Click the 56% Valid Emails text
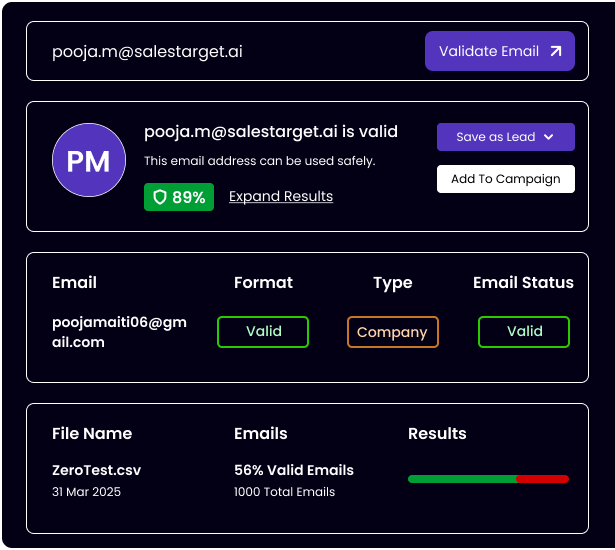Image resolution: width=615 pixels, height=550 pixels. [x=294, y=470]
